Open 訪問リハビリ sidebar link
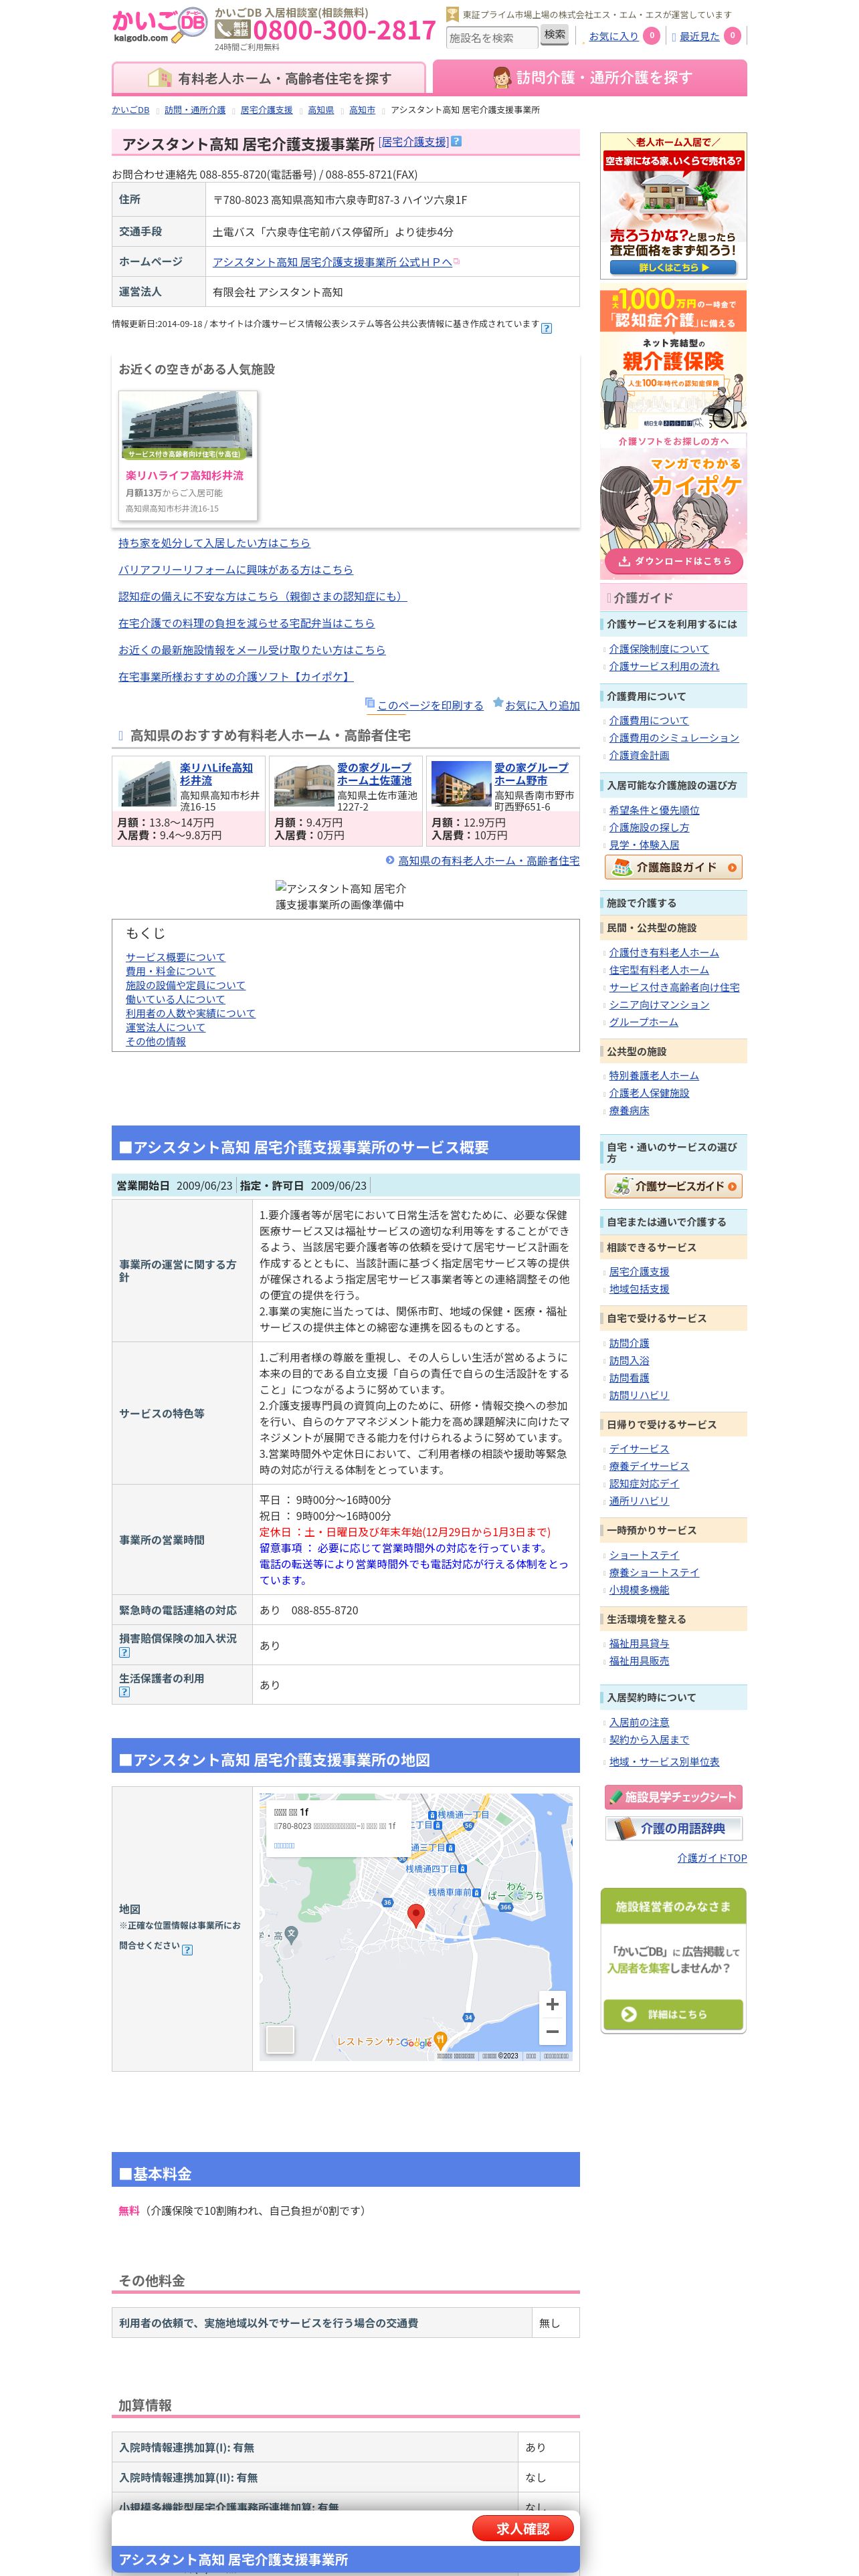This screenshot has height=2576, width=859. click(639, 1395)
